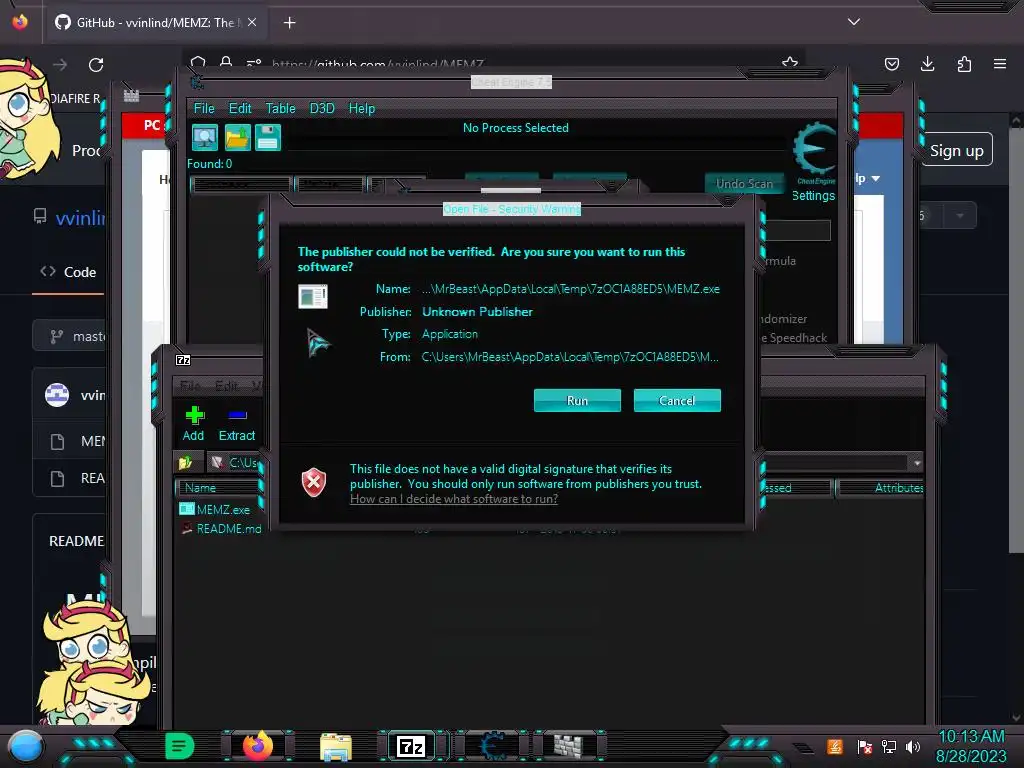
Task: Click Run in the security warning dialog
Action: click(x=577, y=400)
